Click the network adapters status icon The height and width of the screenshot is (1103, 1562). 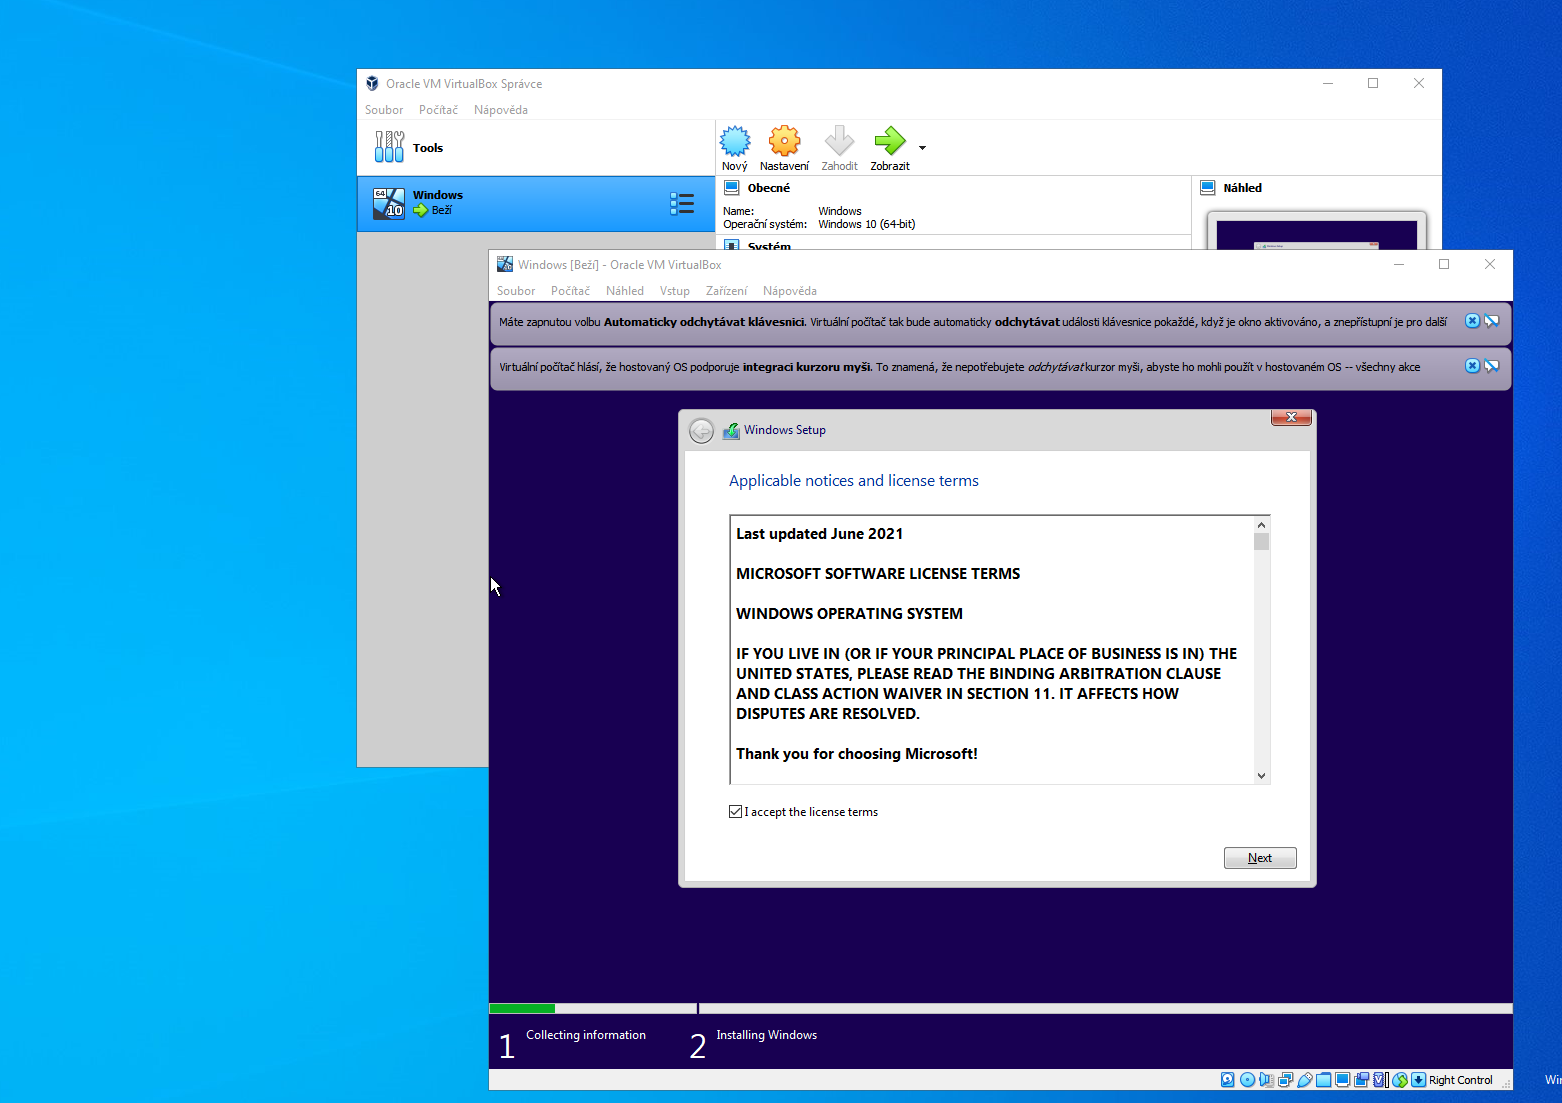coord(1285,1080)
